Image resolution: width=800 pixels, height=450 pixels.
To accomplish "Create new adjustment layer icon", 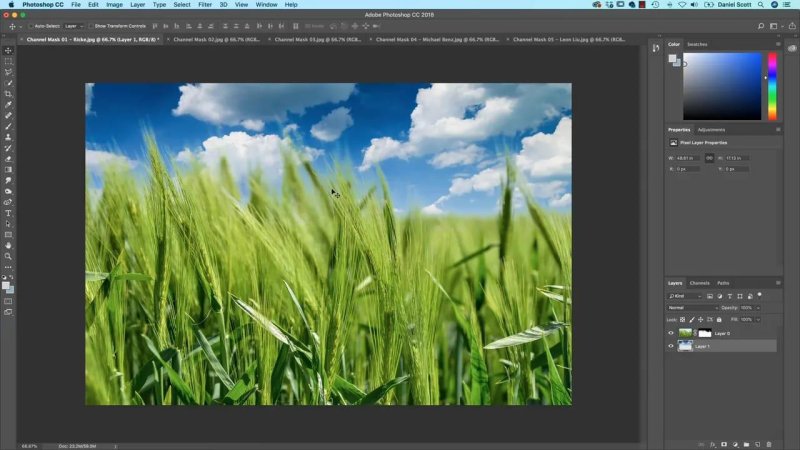I will pyautogui.click(x=735, y=444).
